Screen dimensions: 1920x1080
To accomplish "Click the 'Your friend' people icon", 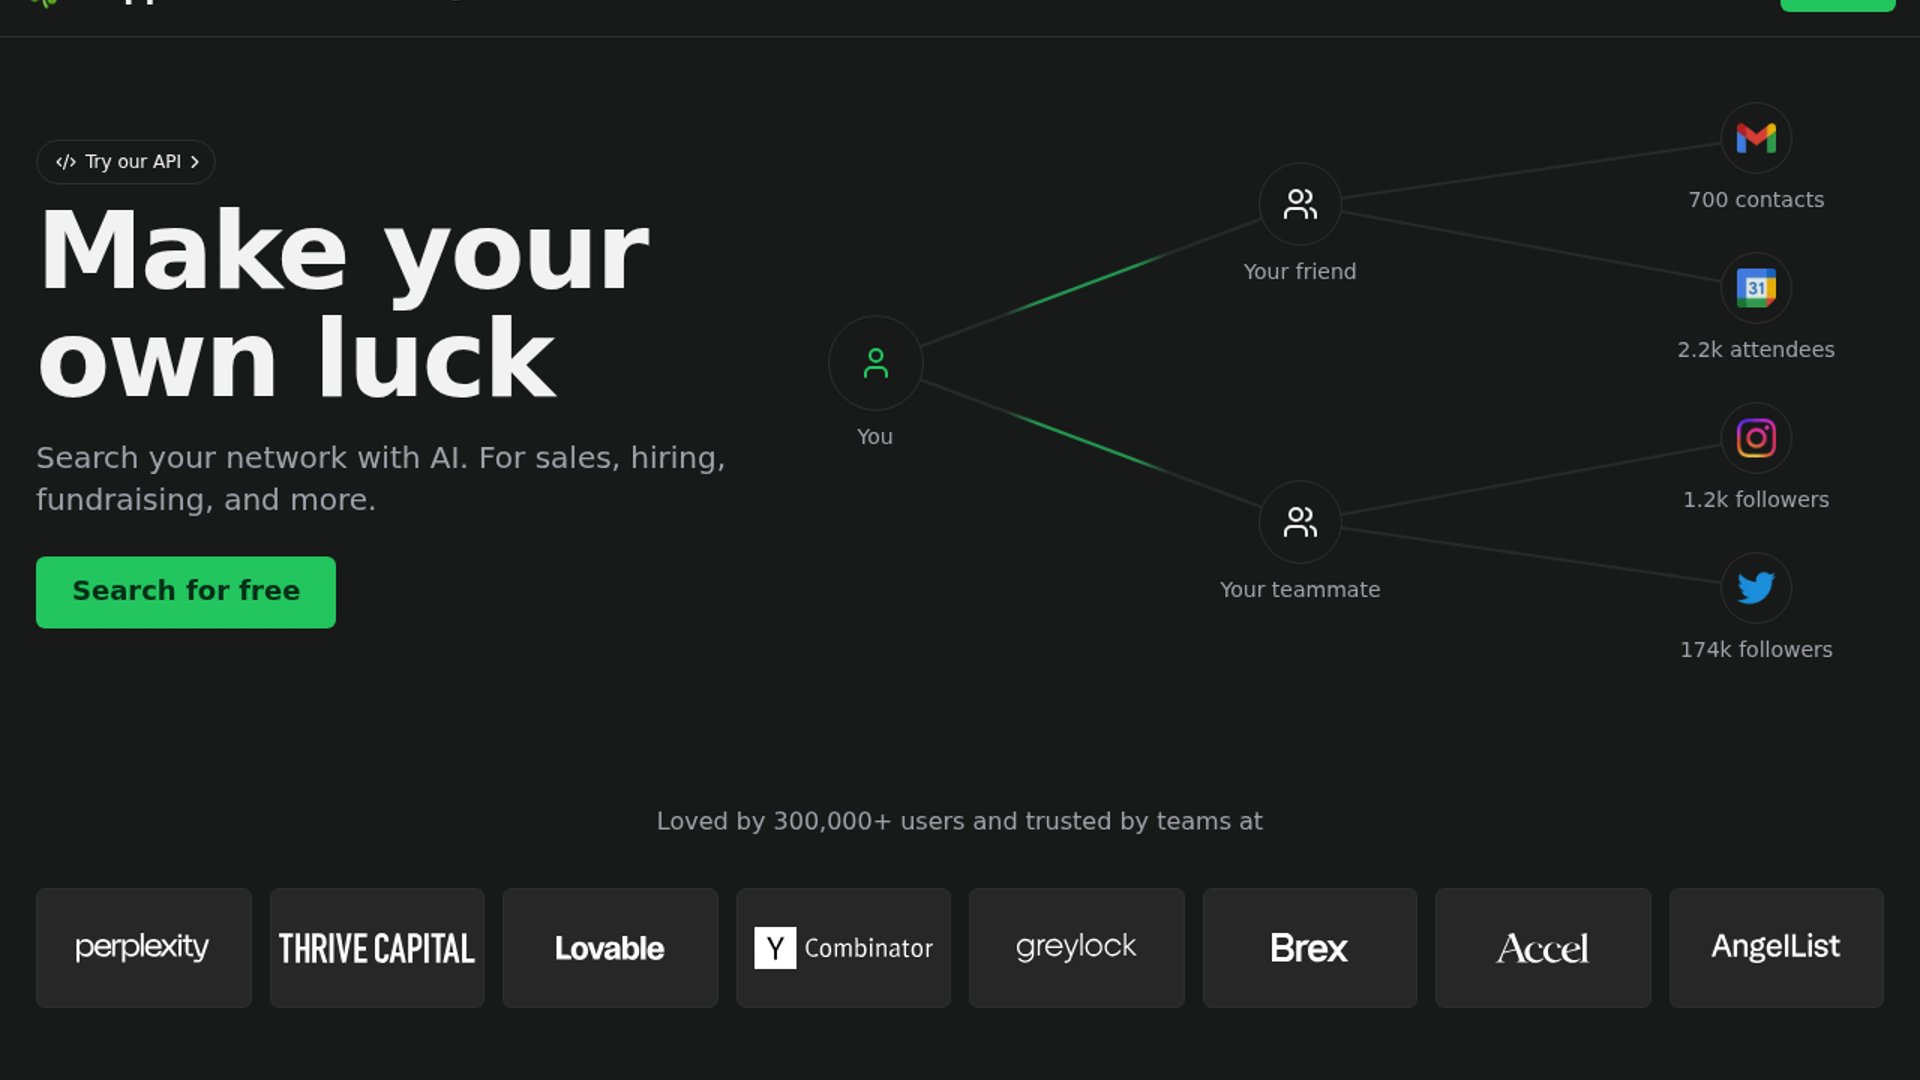I will (x=1300, y=204).
